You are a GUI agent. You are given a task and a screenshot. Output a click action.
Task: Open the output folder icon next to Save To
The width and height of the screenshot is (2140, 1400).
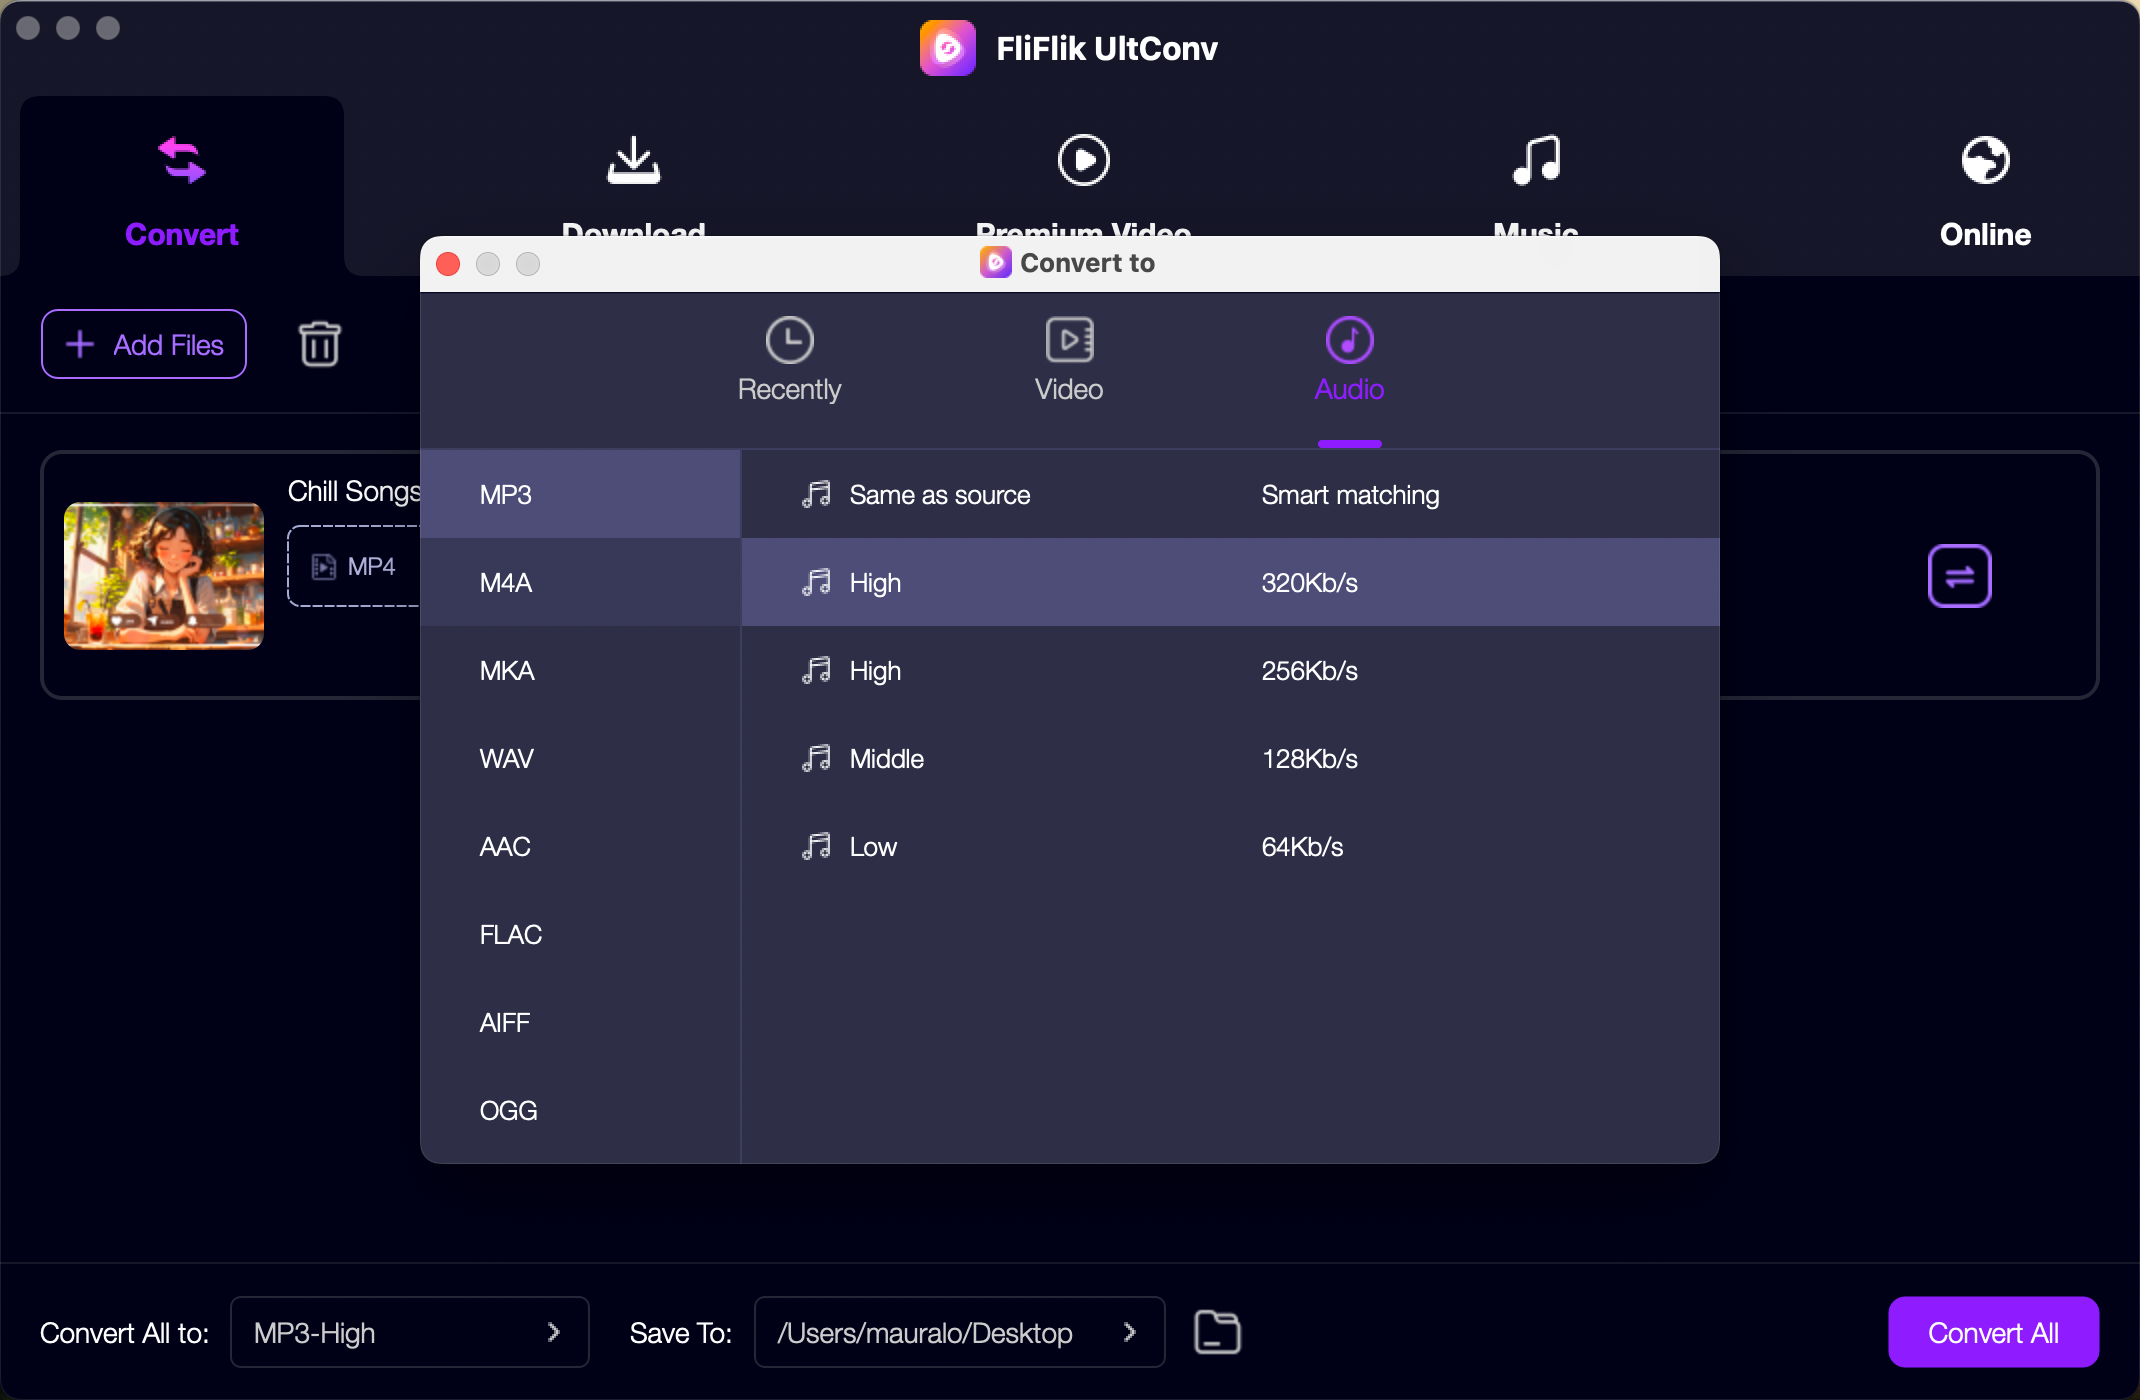[x=1217, y=1331]
